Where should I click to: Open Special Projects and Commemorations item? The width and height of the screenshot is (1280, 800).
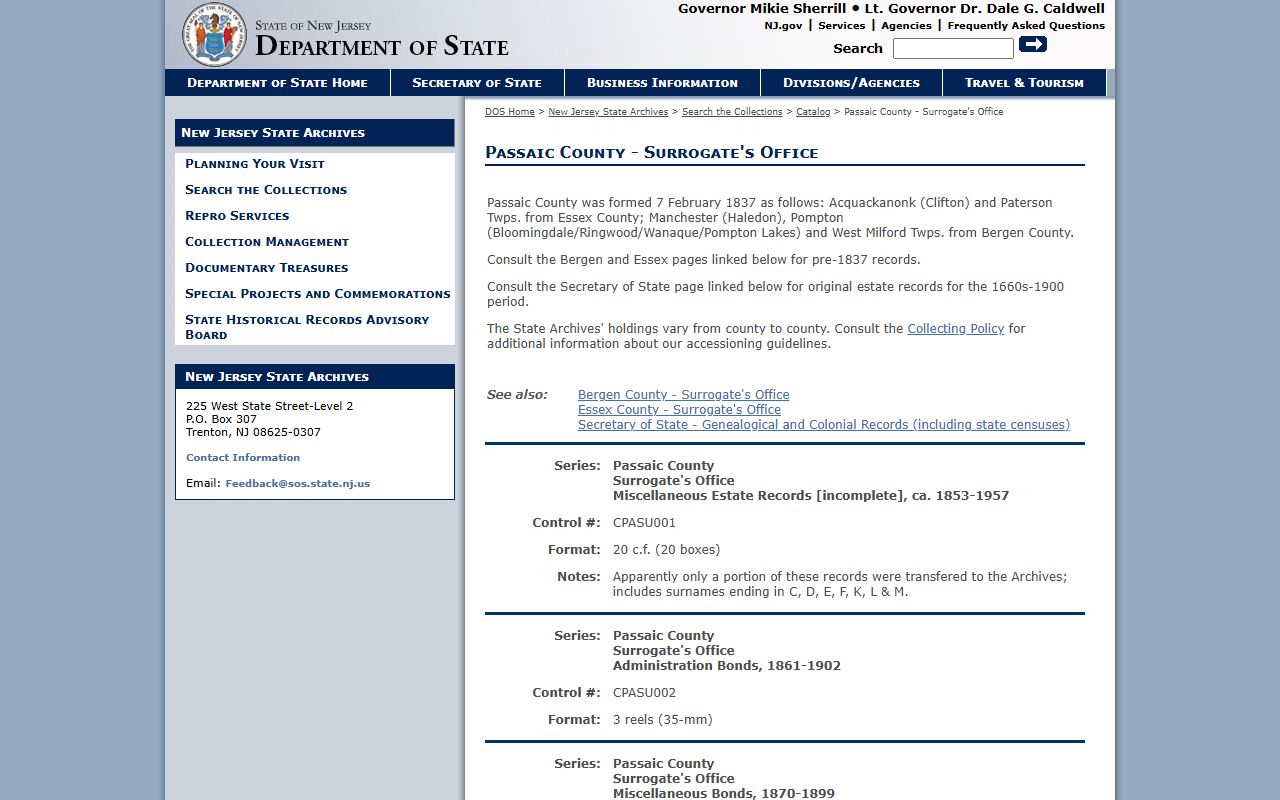[318, 294]
